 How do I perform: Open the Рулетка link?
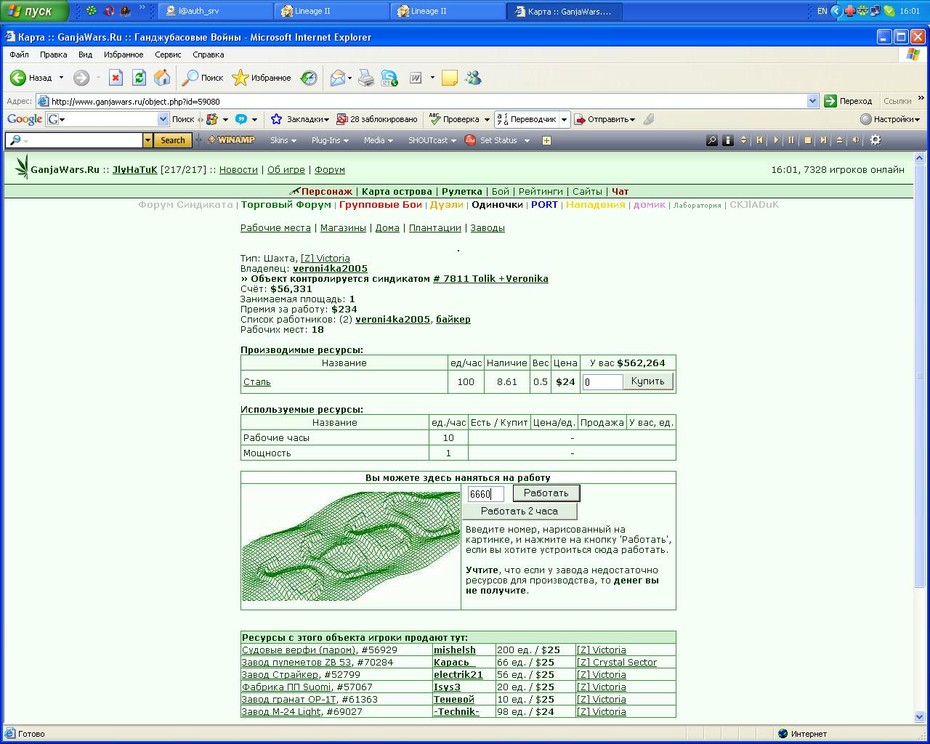[x=461, y=191]
